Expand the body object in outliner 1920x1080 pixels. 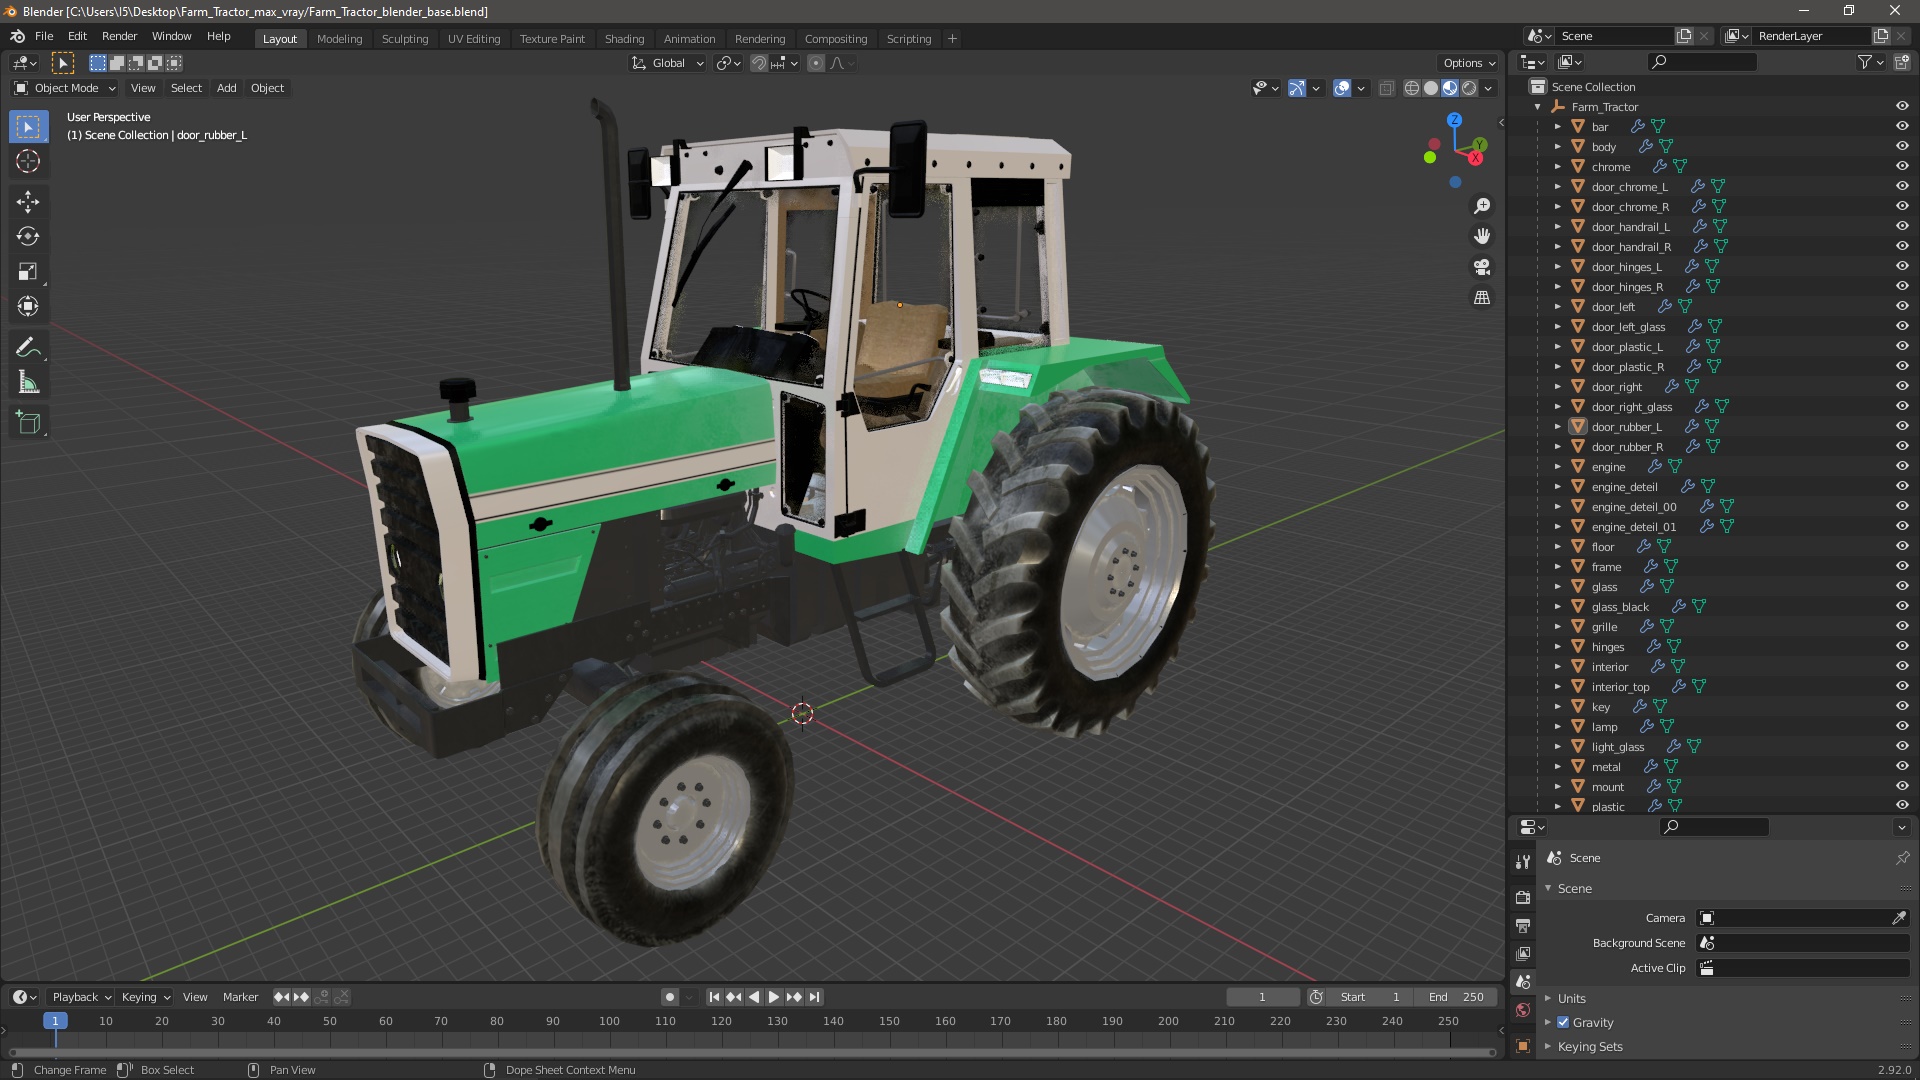click(1557, 146)
